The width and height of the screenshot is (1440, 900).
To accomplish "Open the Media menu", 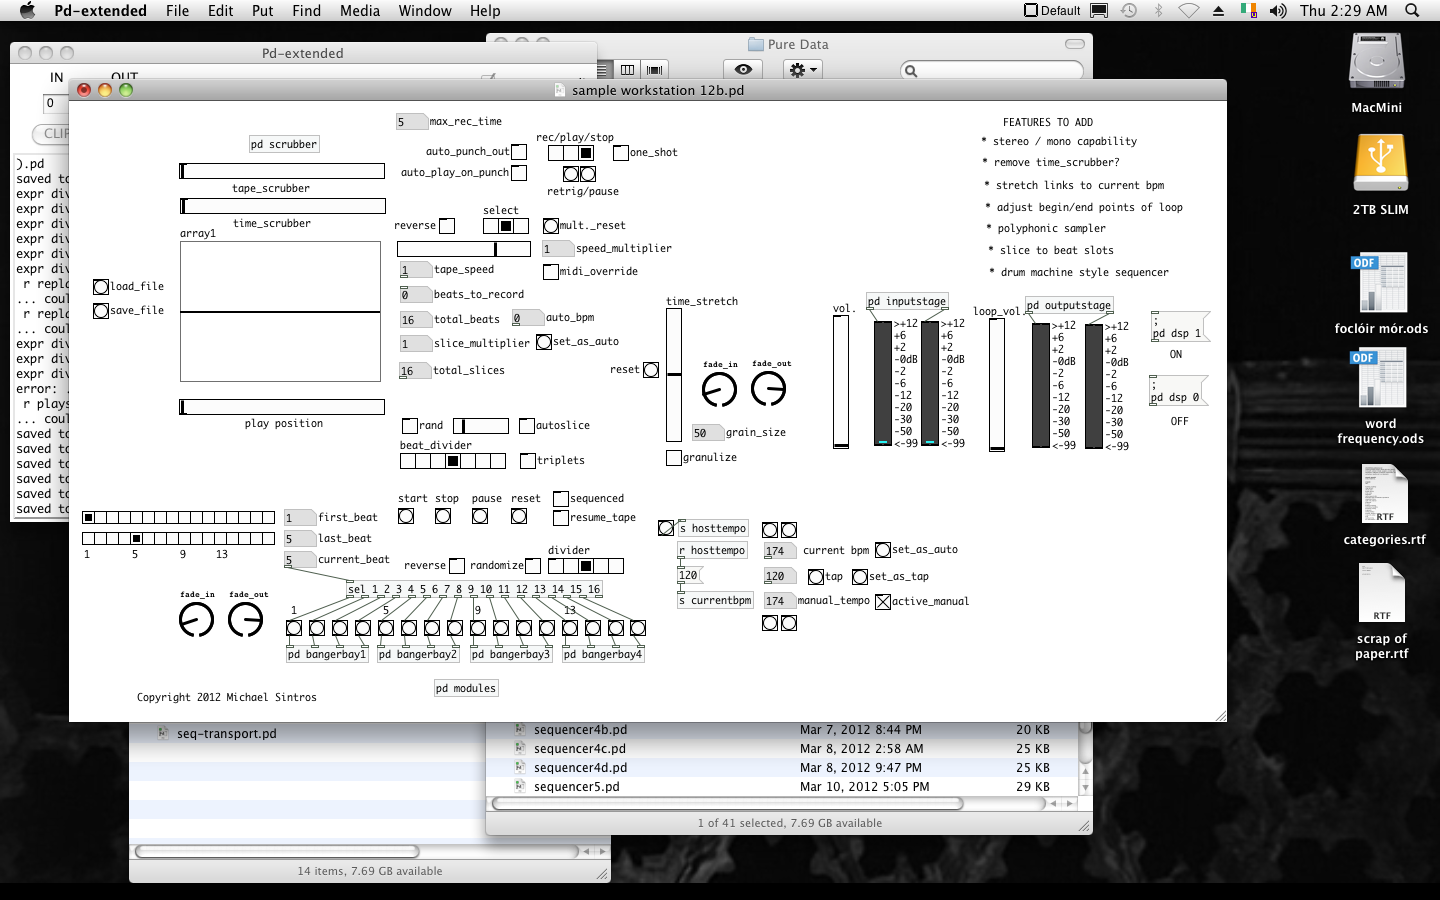I will pos(359,10).
